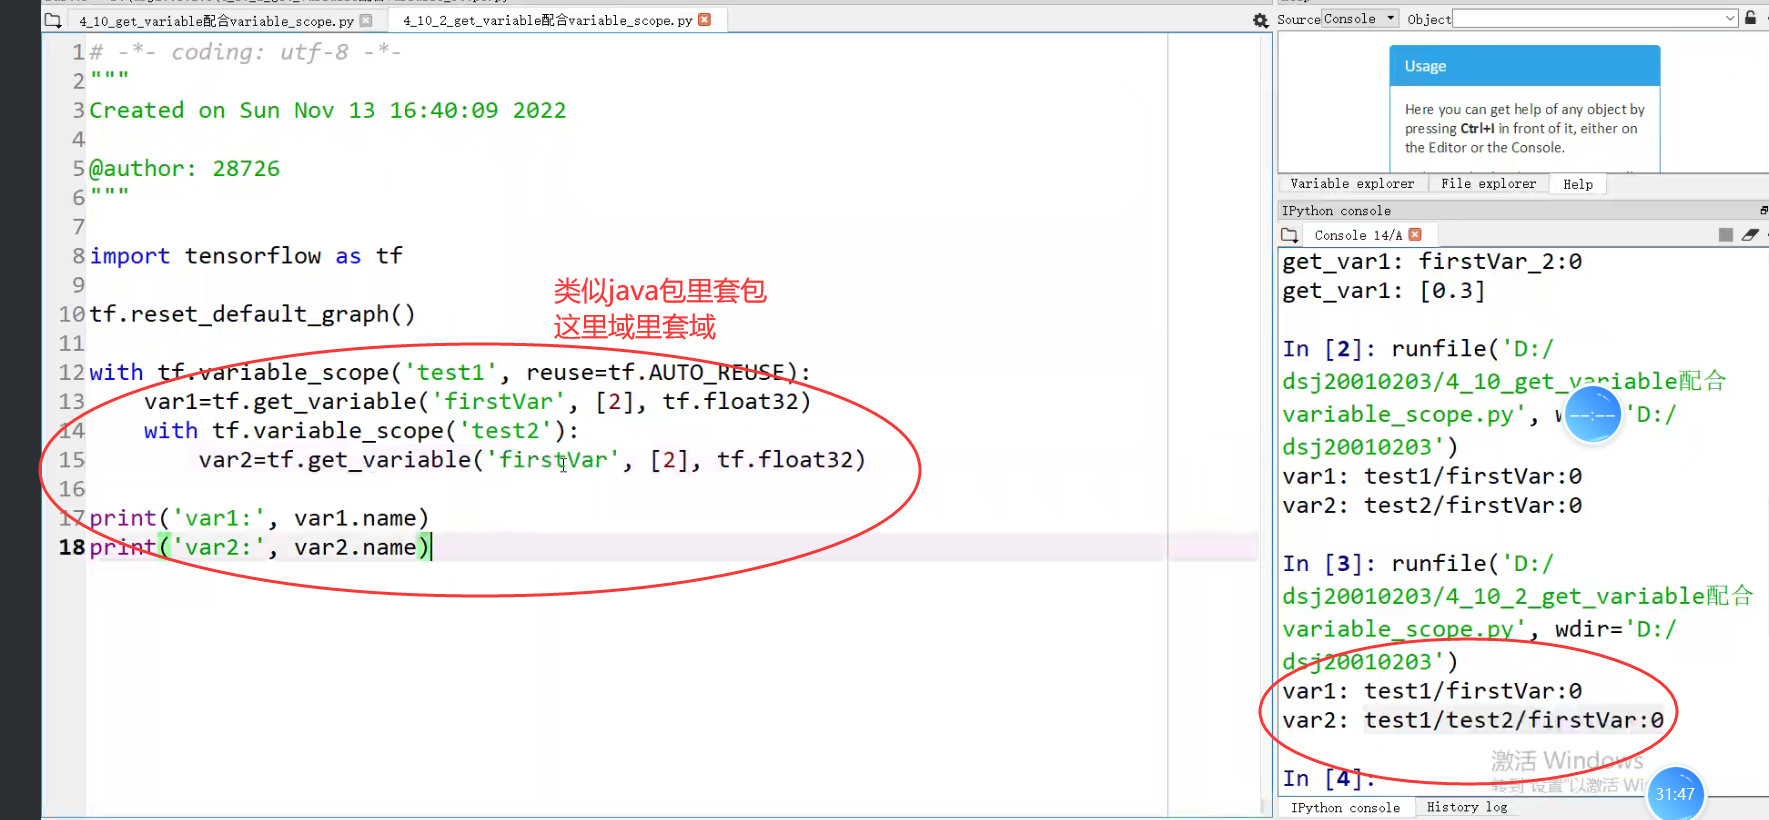Click the print('var2:', var2.name) line
Viewport: 1769px width, 820px height.
pos(259,547)
